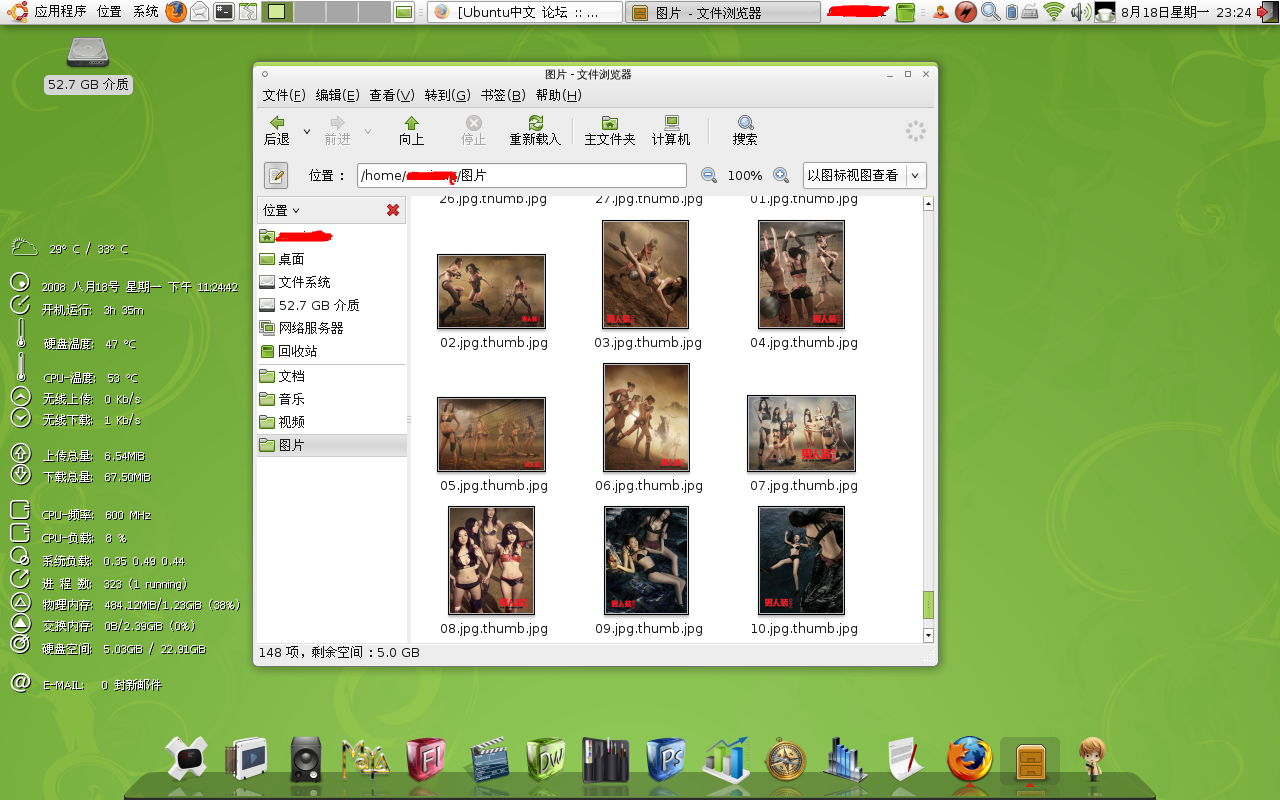This screenshot has width=1280, height=800.
Task: Open the 文档 bookmark in sidebar
Action: 332,376
